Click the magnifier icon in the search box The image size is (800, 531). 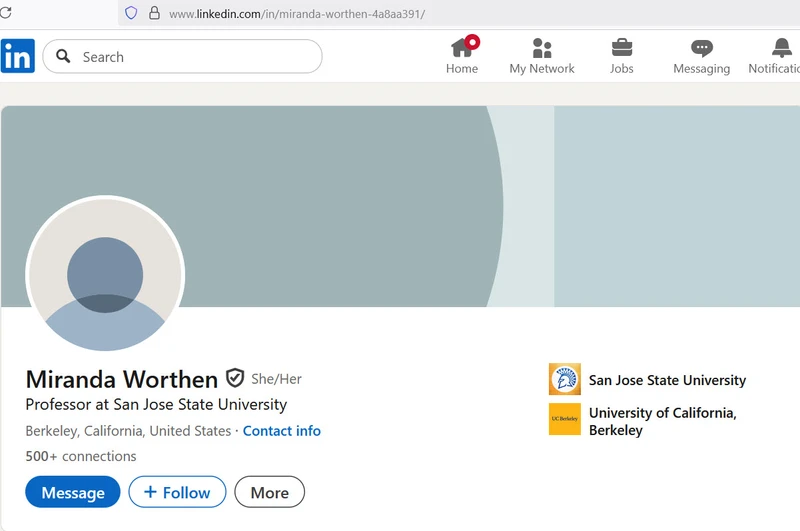click(x=63, y=57)
